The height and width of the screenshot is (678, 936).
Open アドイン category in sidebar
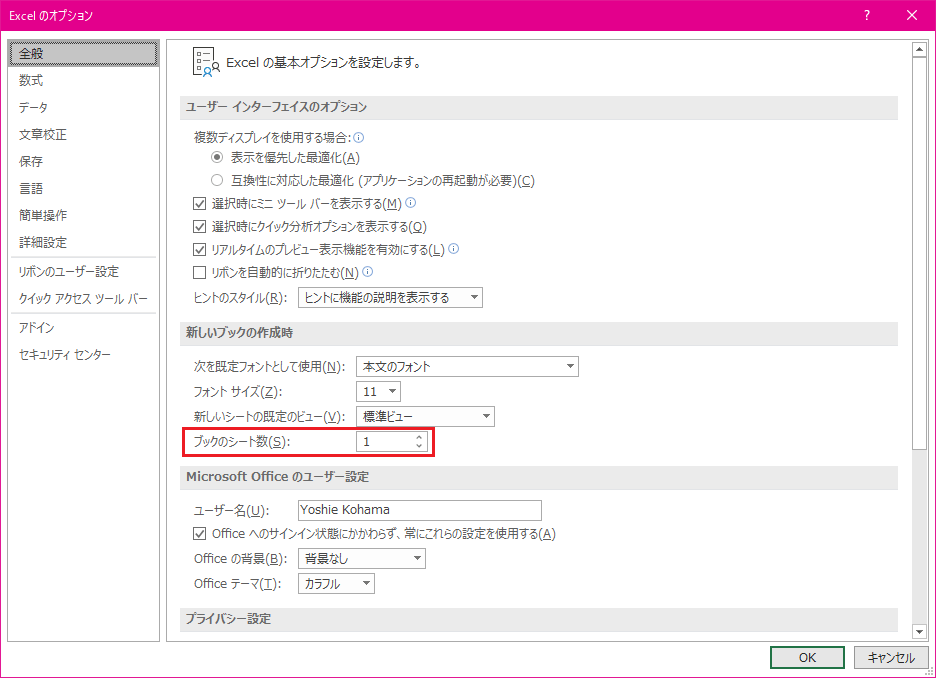(x=84, y=328)
